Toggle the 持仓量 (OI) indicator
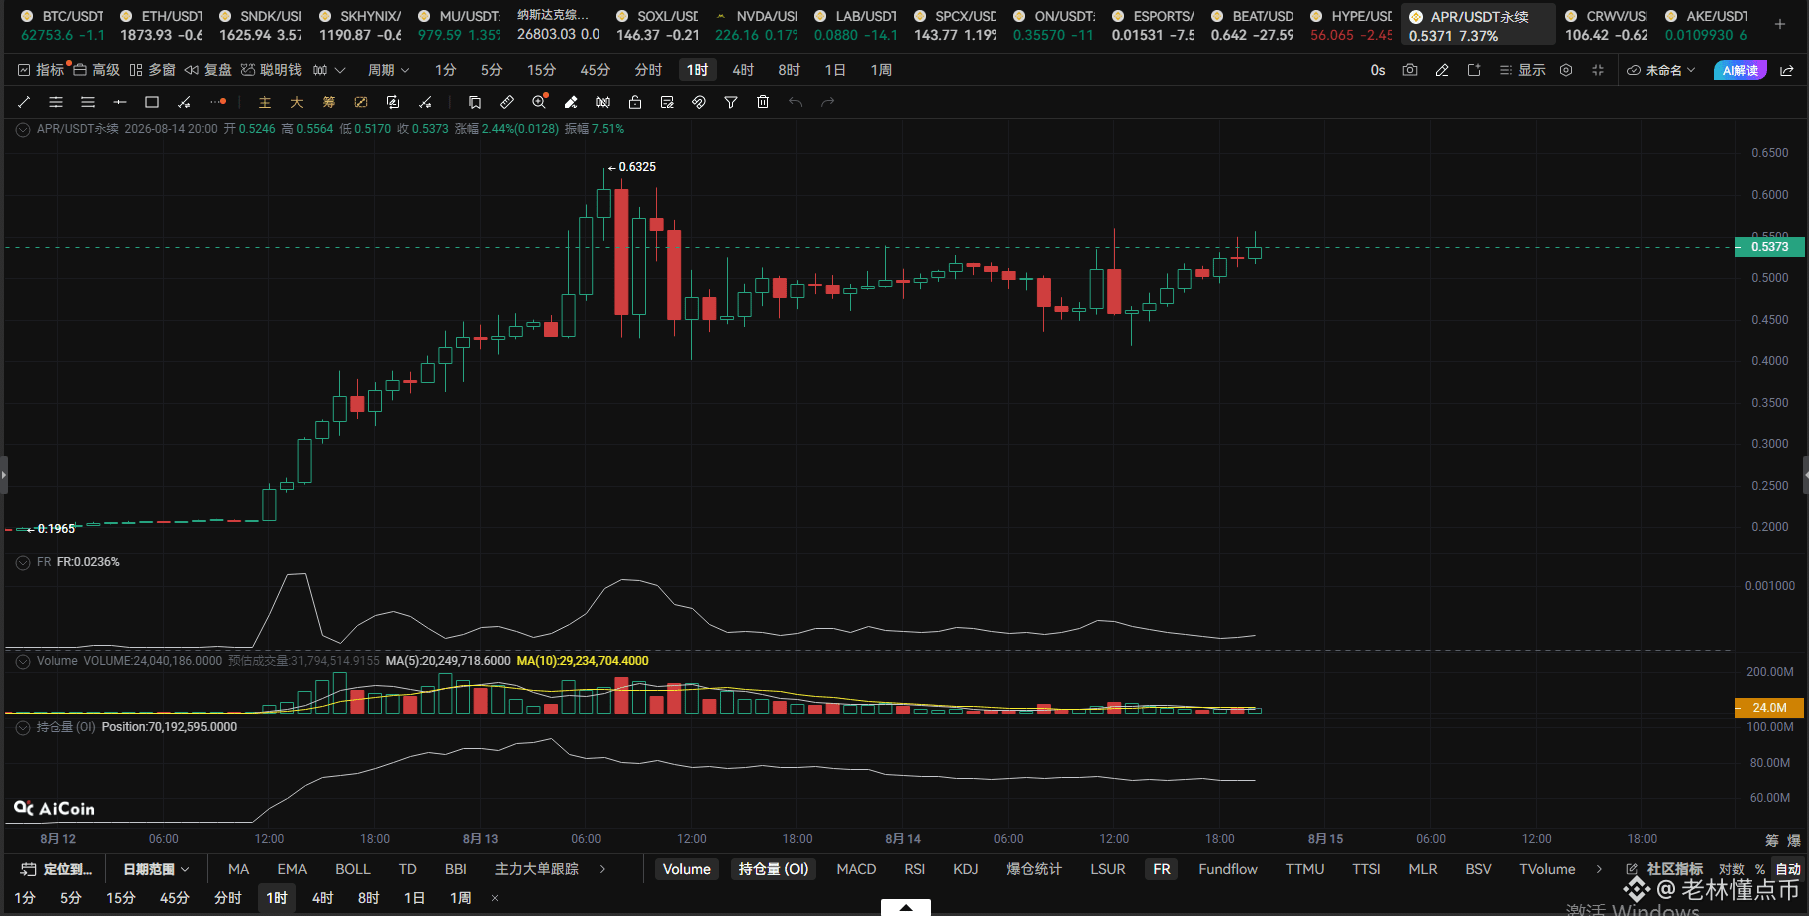This screenshot has height=916, width=1809. click(x=773, y=869)
